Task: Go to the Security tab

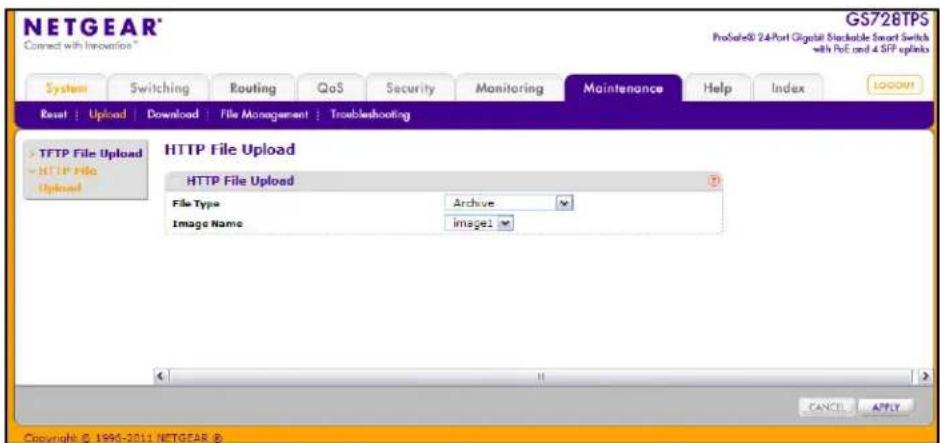Action: pos(409,88)
